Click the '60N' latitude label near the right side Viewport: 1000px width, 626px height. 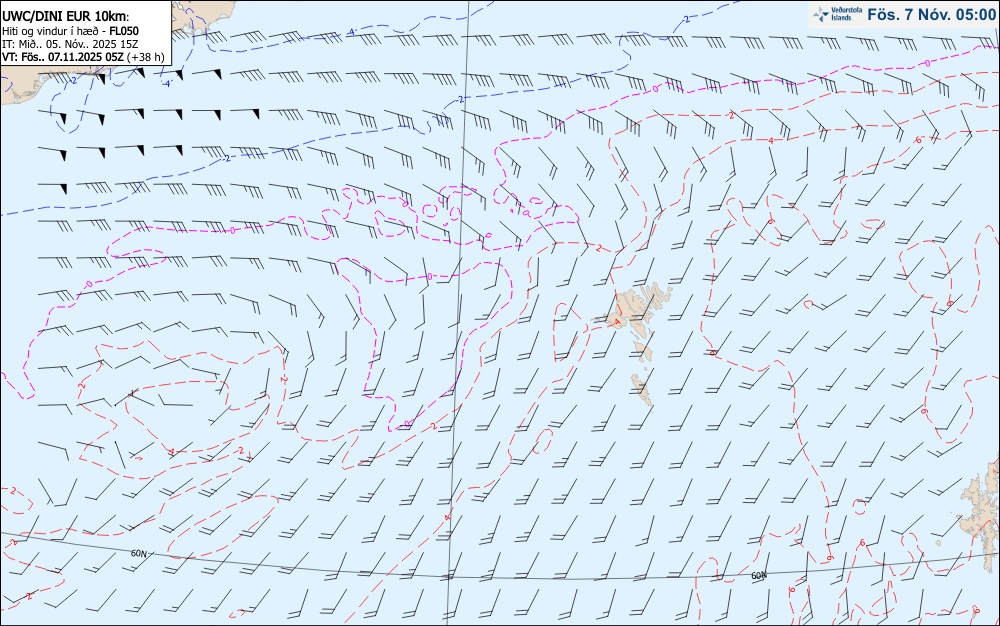pos(759,576)
